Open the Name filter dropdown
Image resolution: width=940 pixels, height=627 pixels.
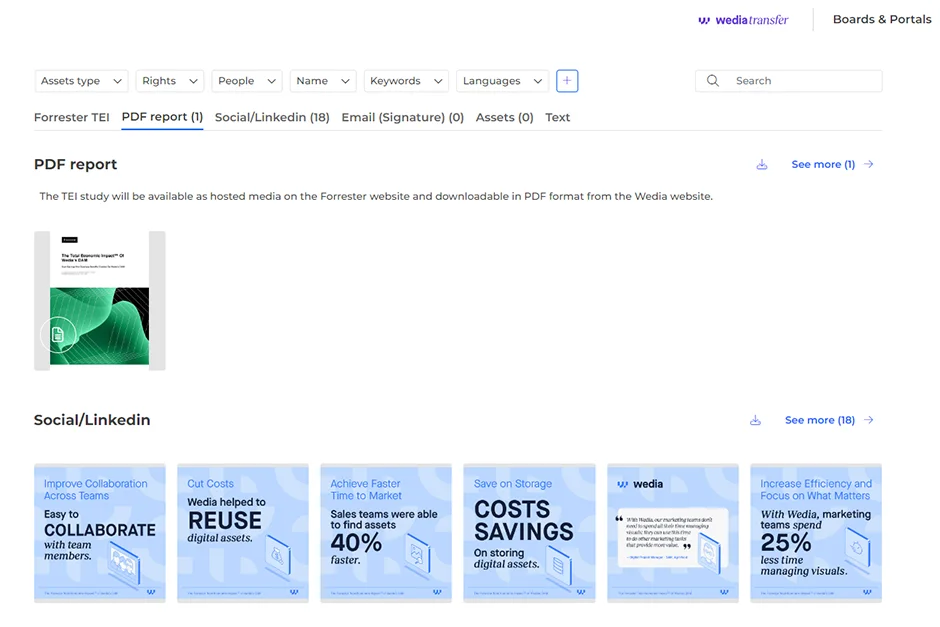pyautogui.click(x=323, y=81)
